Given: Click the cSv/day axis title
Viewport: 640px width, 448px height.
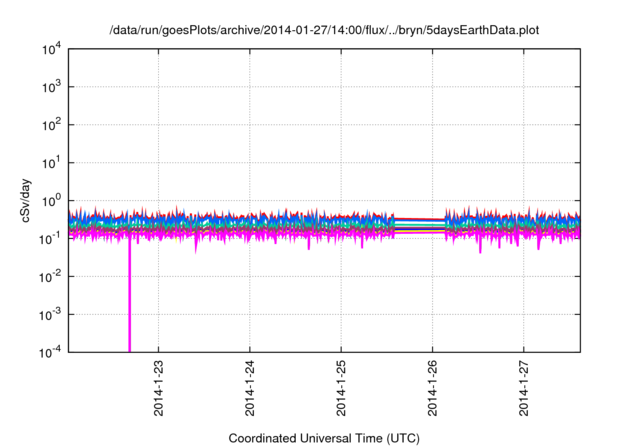Looking at the screenshot, I should (x=26, y=200).
